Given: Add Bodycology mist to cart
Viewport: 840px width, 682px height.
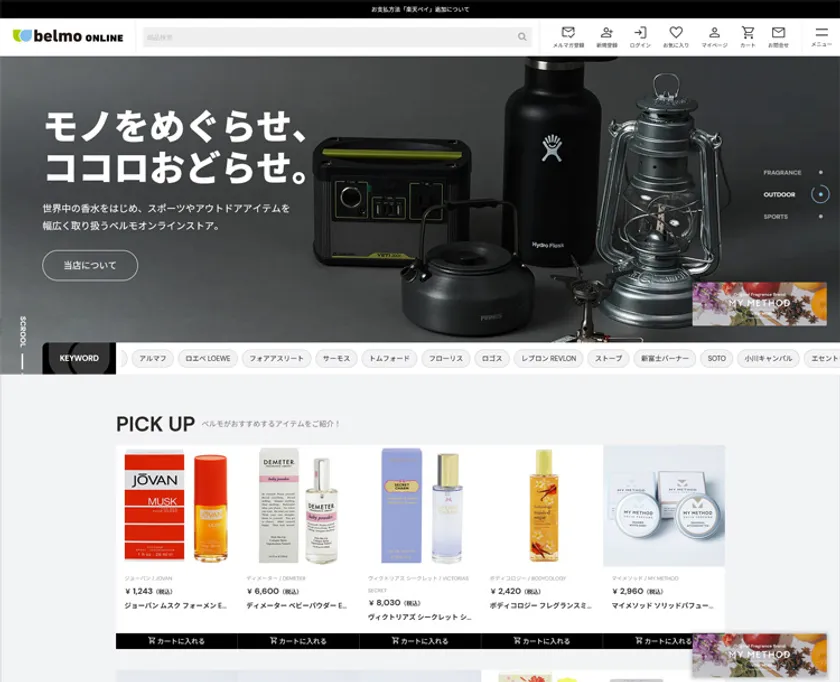Looking at the screenshot, I should (x=542, y=641).
